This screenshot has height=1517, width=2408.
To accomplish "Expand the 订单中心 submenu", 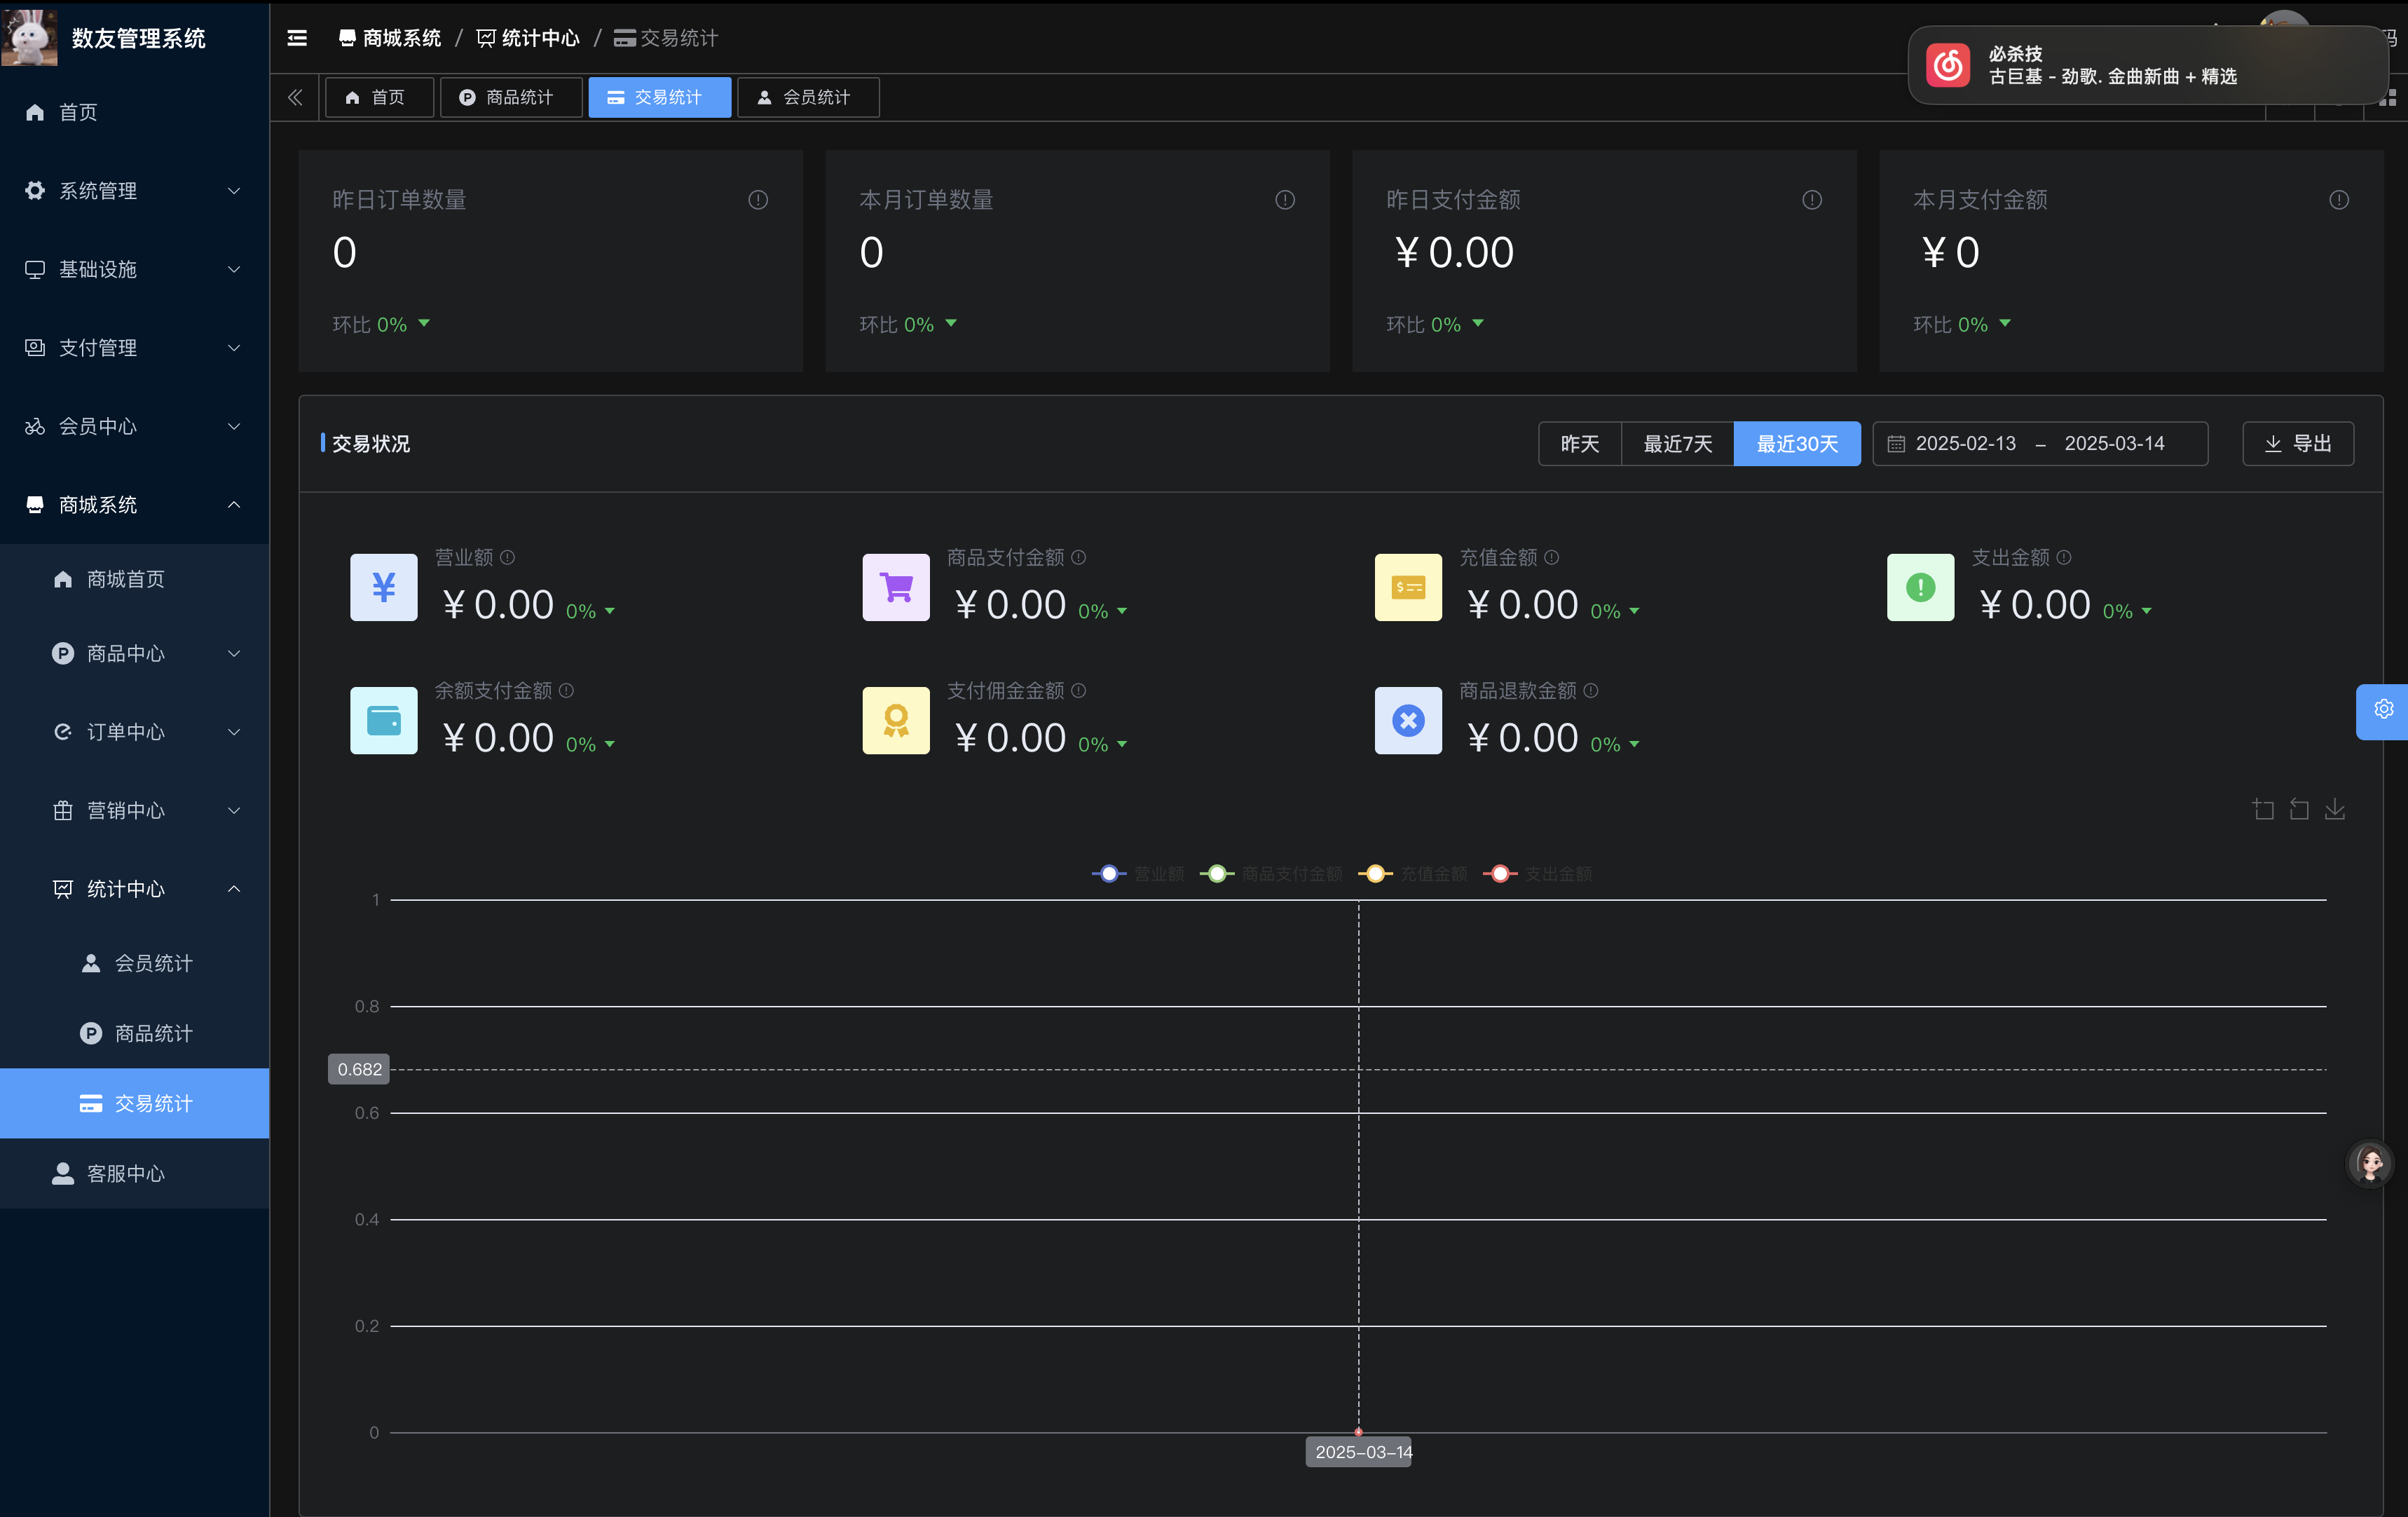I will [x=134, y=732].
